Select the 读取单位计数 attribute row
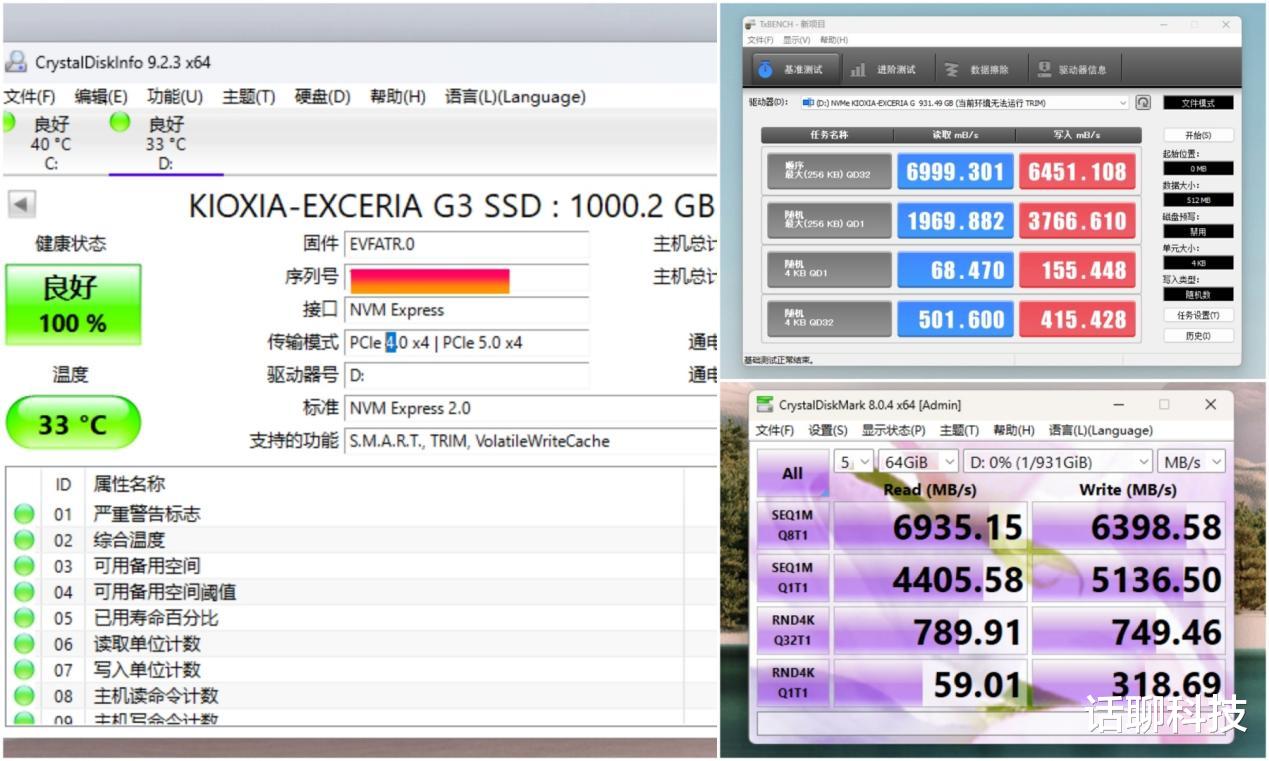The image size is (1269, 761). pyautogui.click(x=362, y=644)
